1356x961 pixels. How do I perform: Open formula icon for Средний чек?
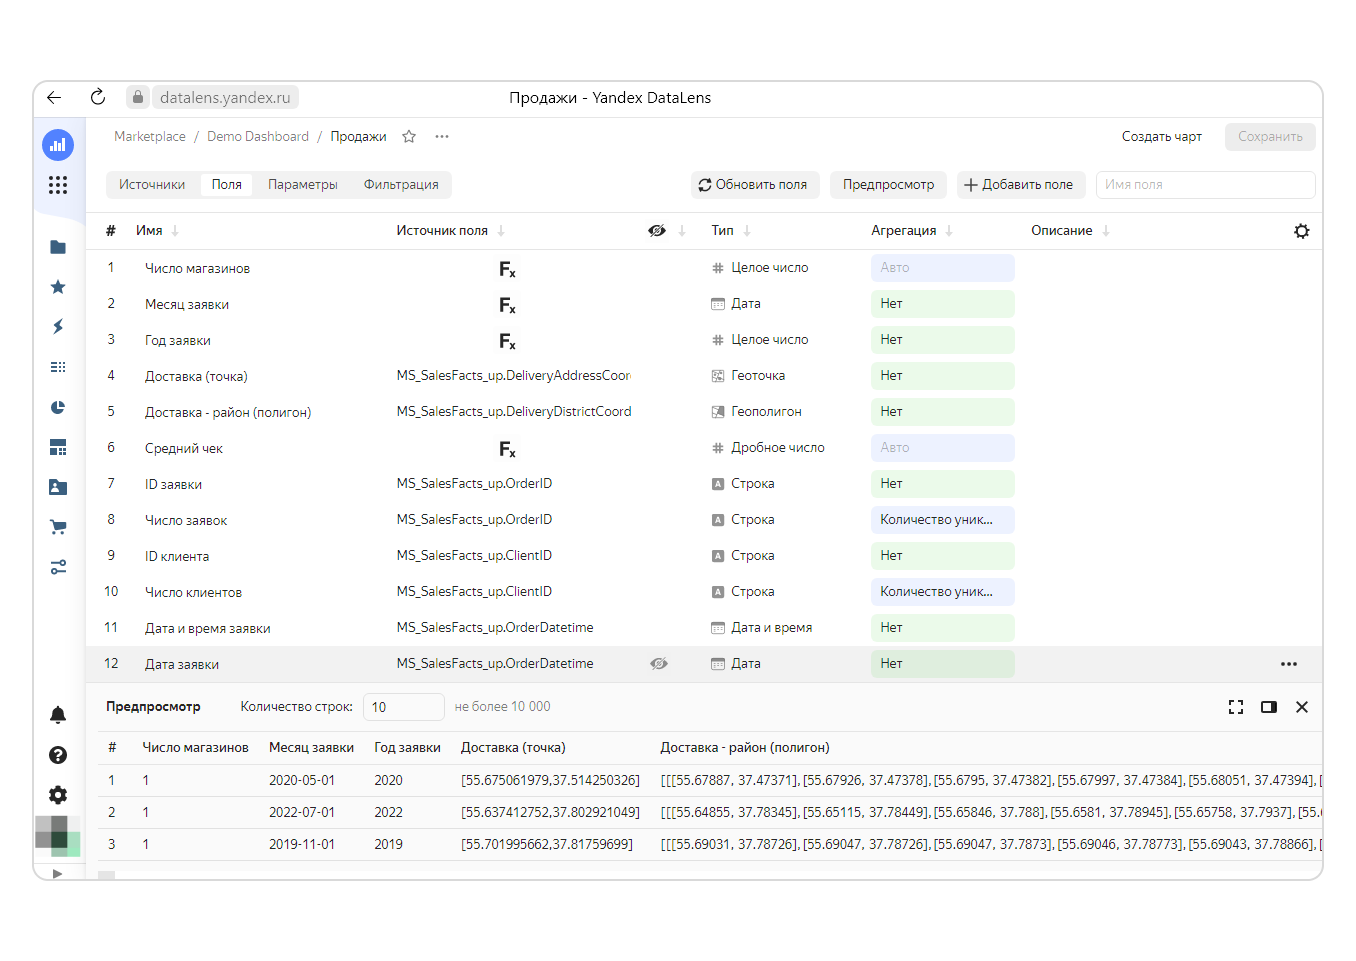[507, 449]
